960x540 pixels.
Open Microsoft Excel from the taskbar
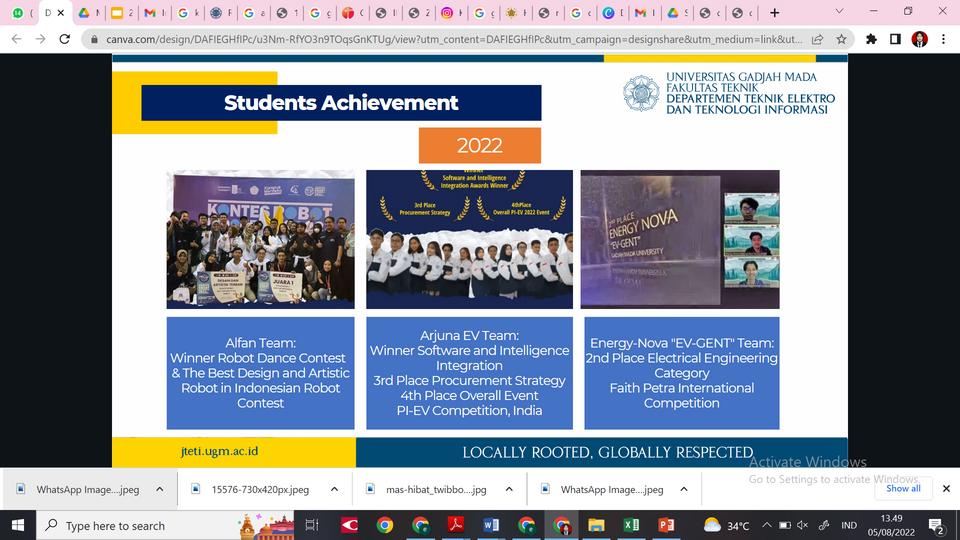coord(631,525)
